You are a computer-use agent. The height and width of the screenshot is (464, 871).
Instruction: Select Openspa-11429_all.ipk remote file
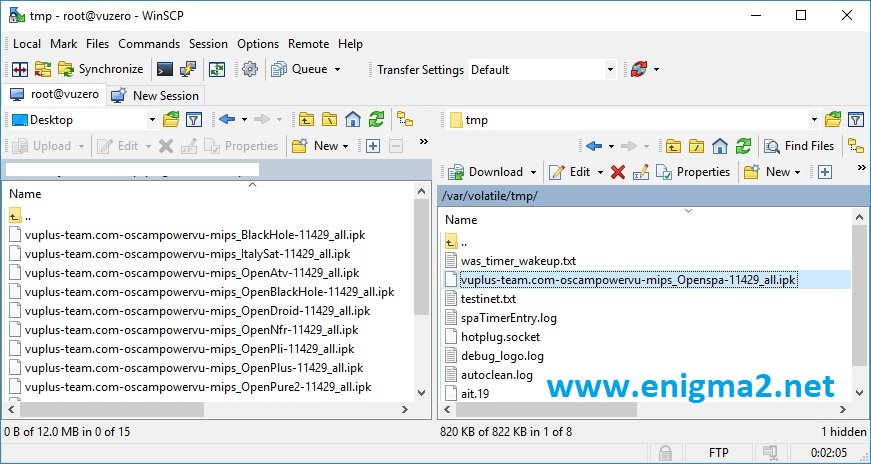pos(628,280)
